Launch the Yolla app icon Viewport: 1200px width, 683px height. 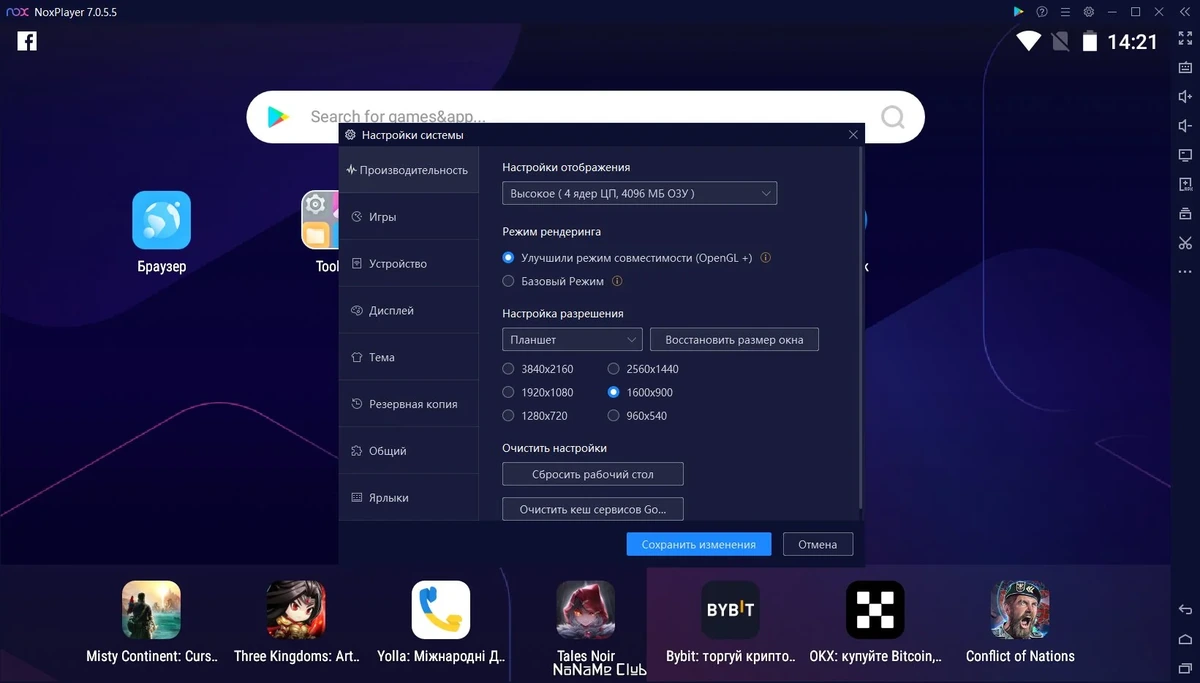pyautogui.click(x=441, y=610)
